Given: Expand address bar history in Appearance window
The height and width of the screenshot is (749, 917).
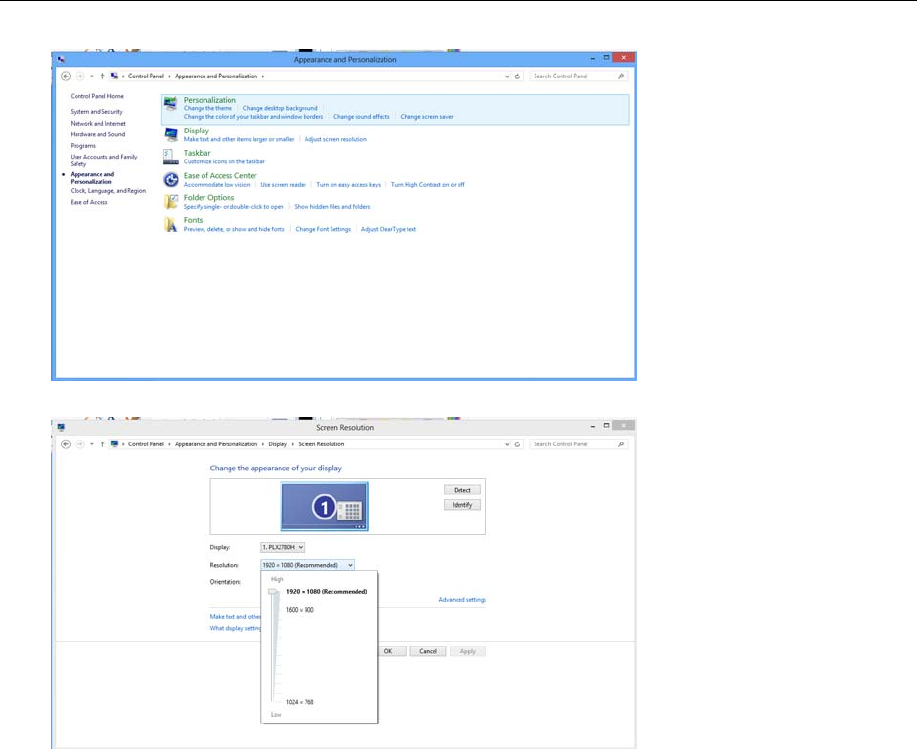Looking at the screenshot, I should [x=506, y=76].
